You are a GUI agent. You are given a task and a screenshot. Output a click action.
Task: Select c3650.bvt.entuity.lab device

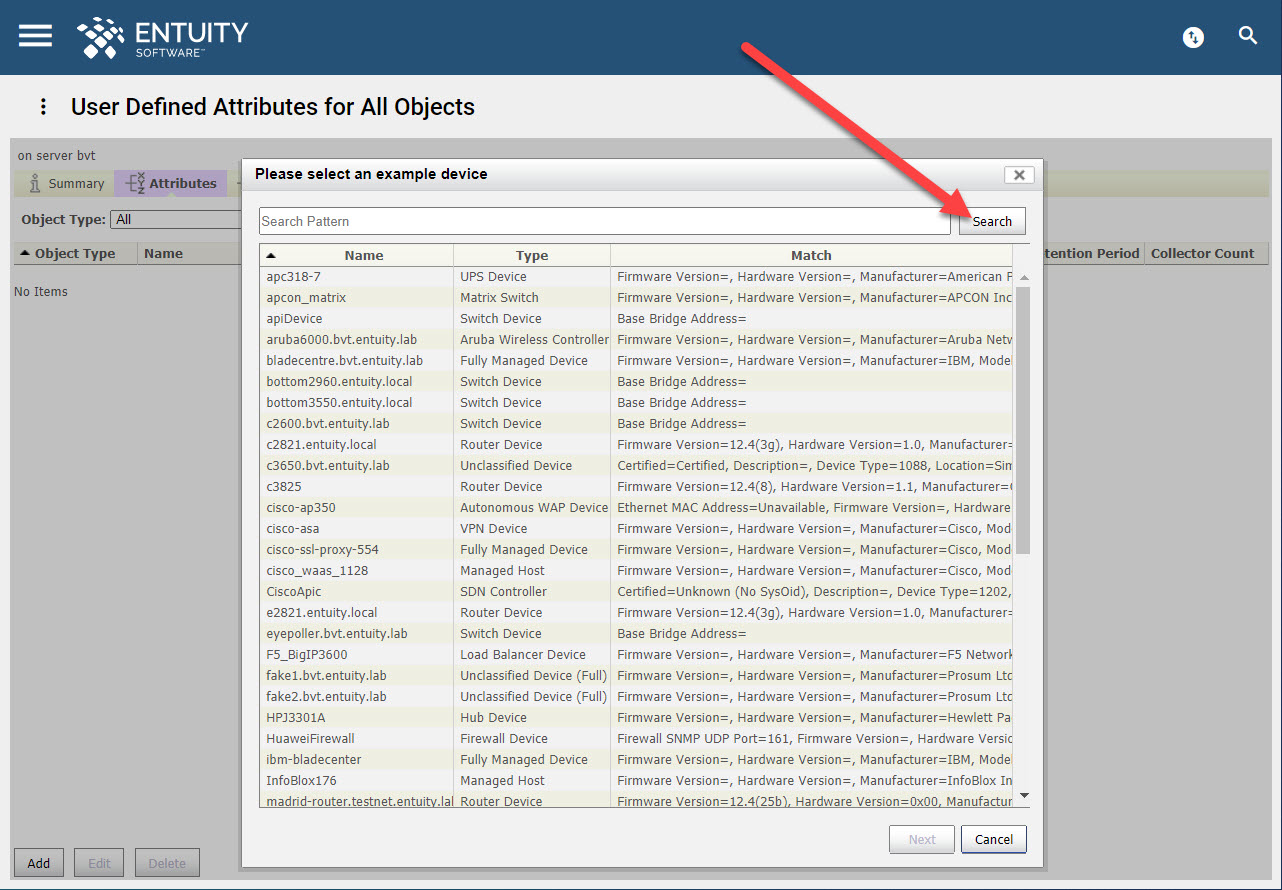pos(636,466)
